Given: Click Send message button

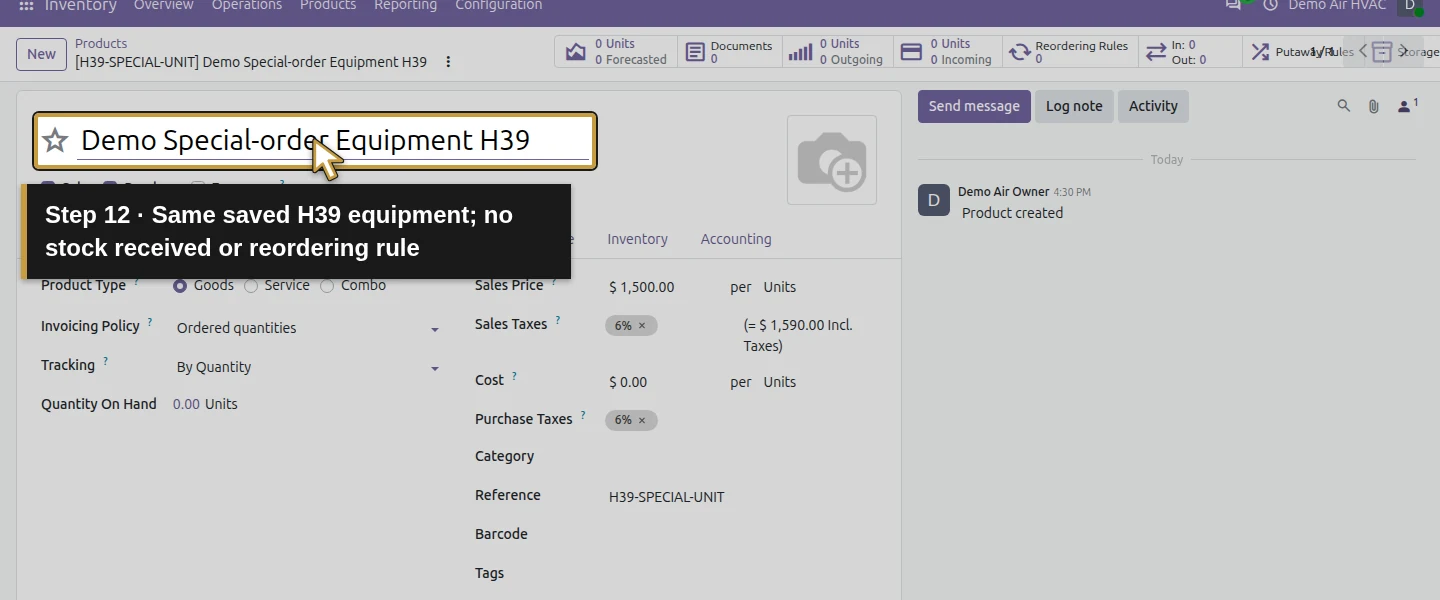Looking at the screenshot, I should [974, 106].
